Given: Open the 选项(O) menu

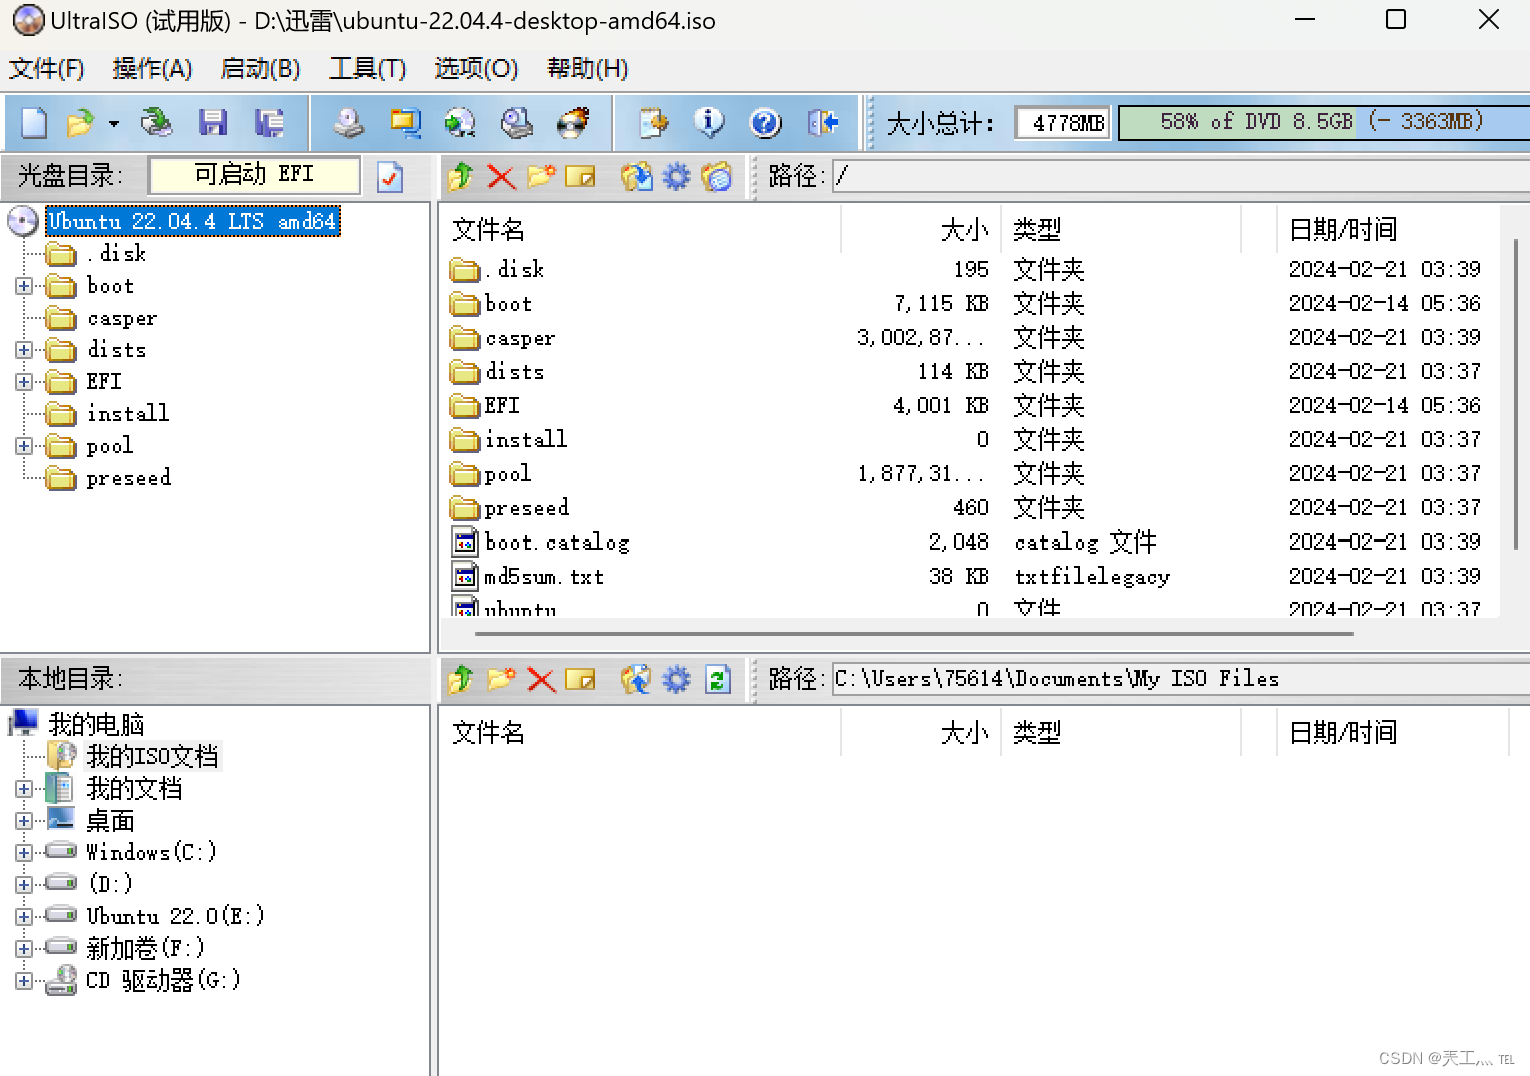Looking at the screenshot, I should point(476,69).
